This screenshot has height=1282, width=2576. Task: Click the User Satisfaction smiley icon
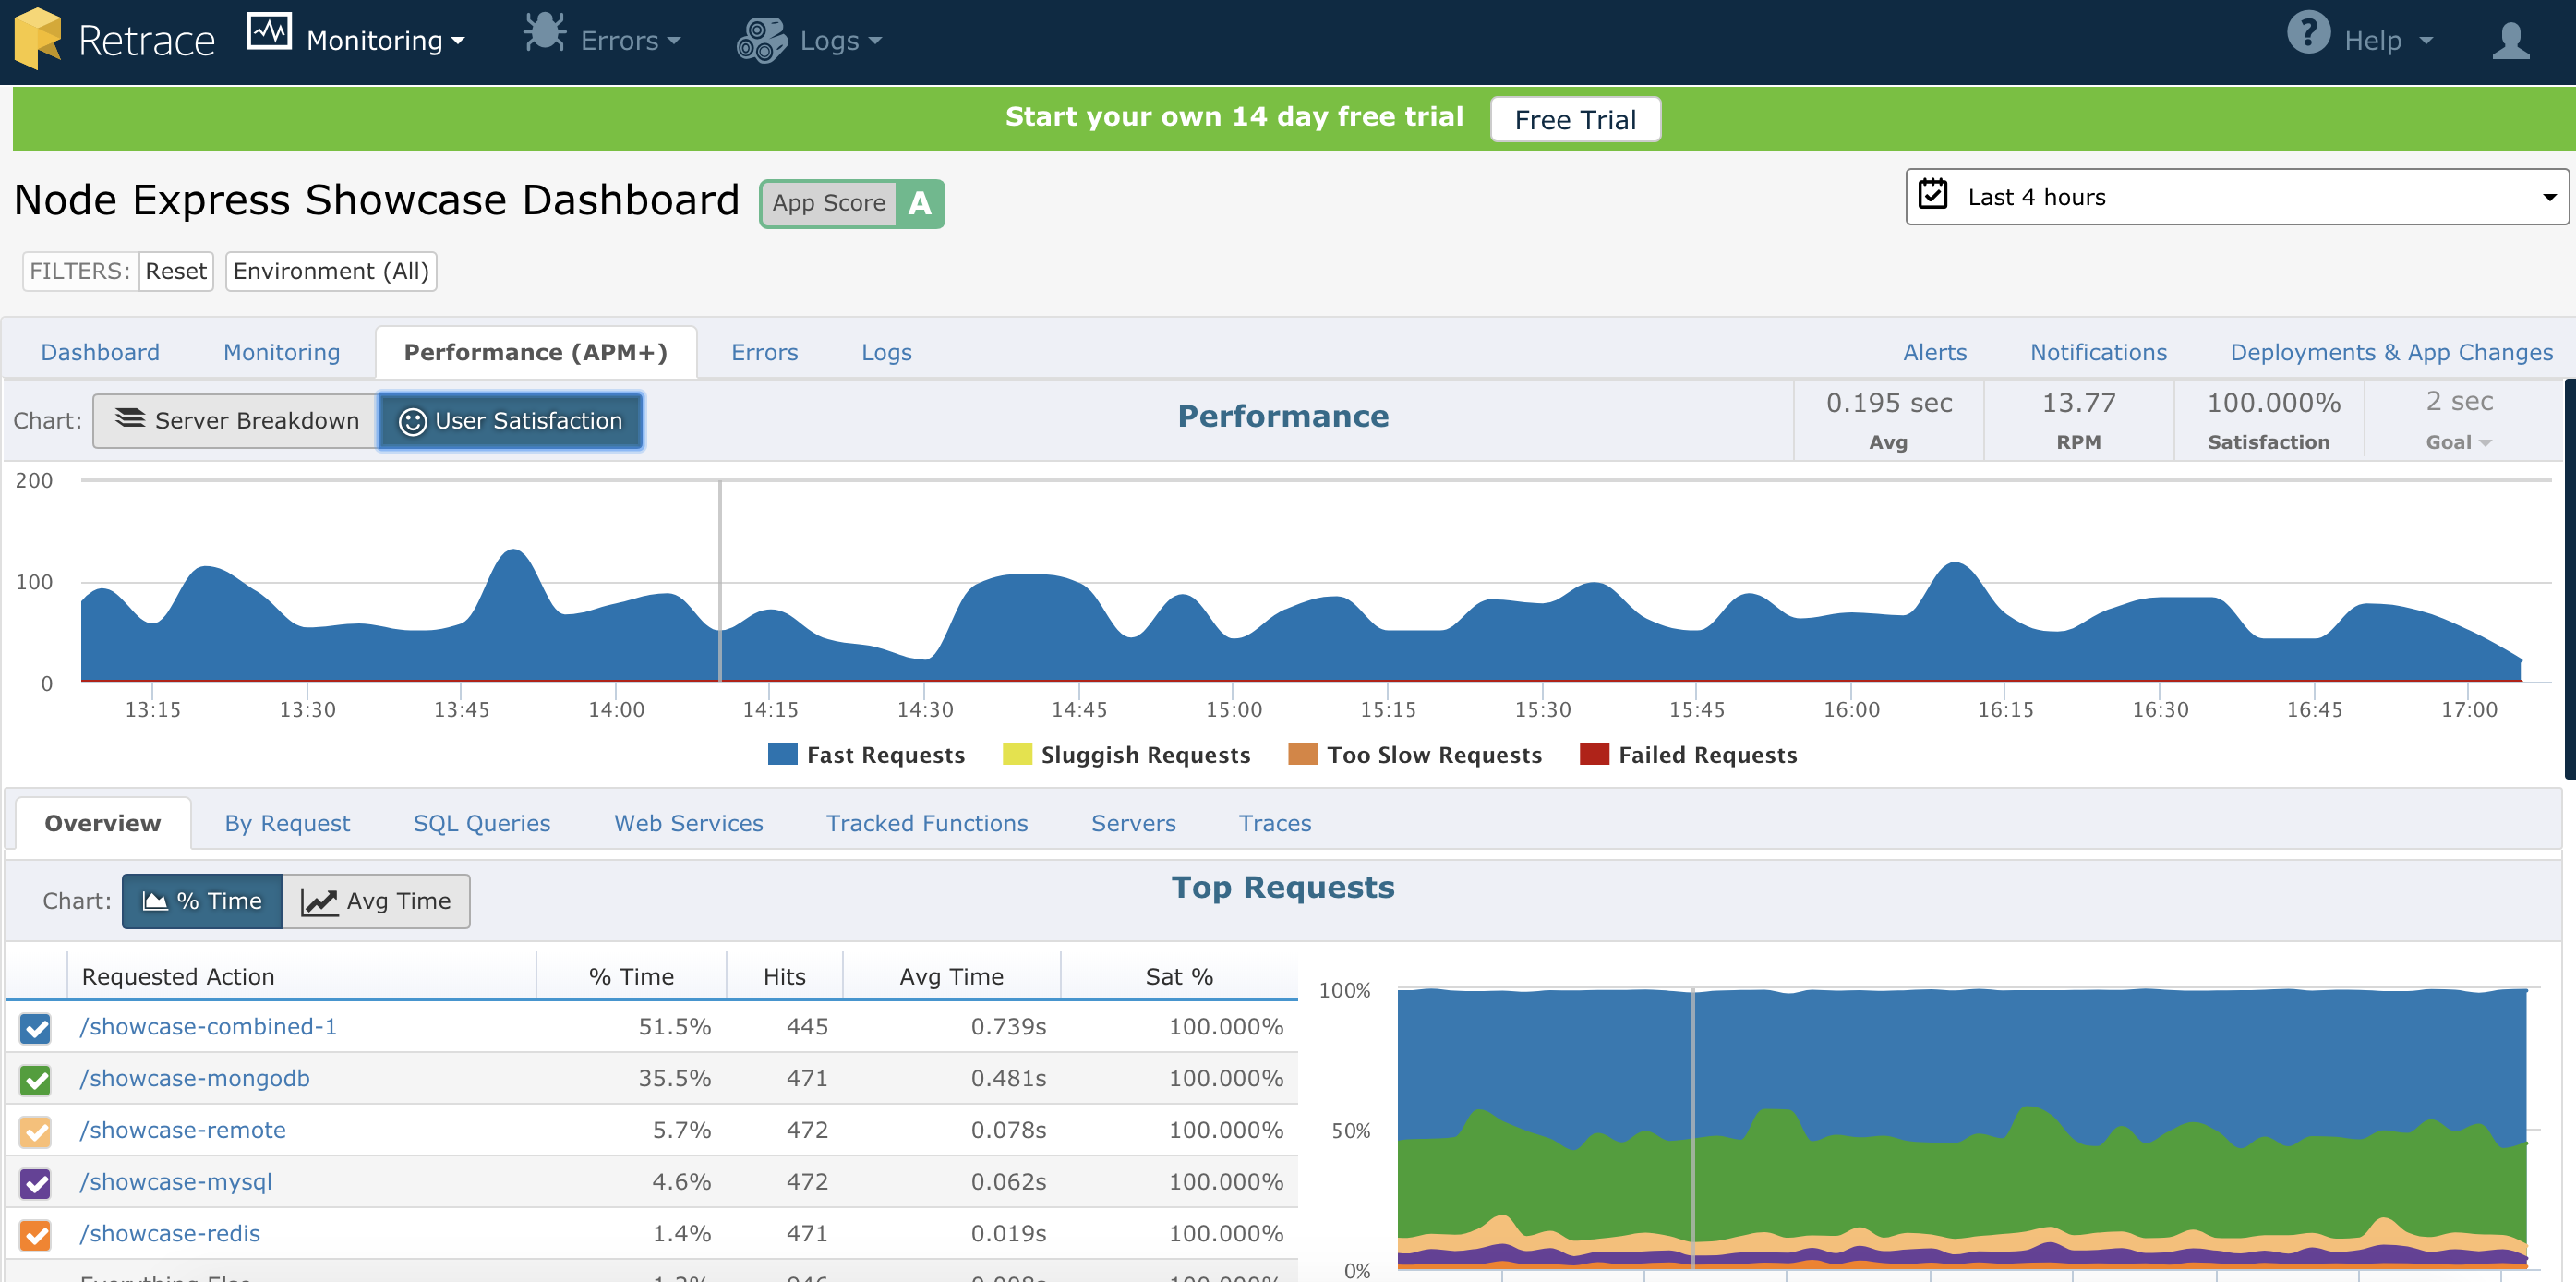tap(412, 422)
